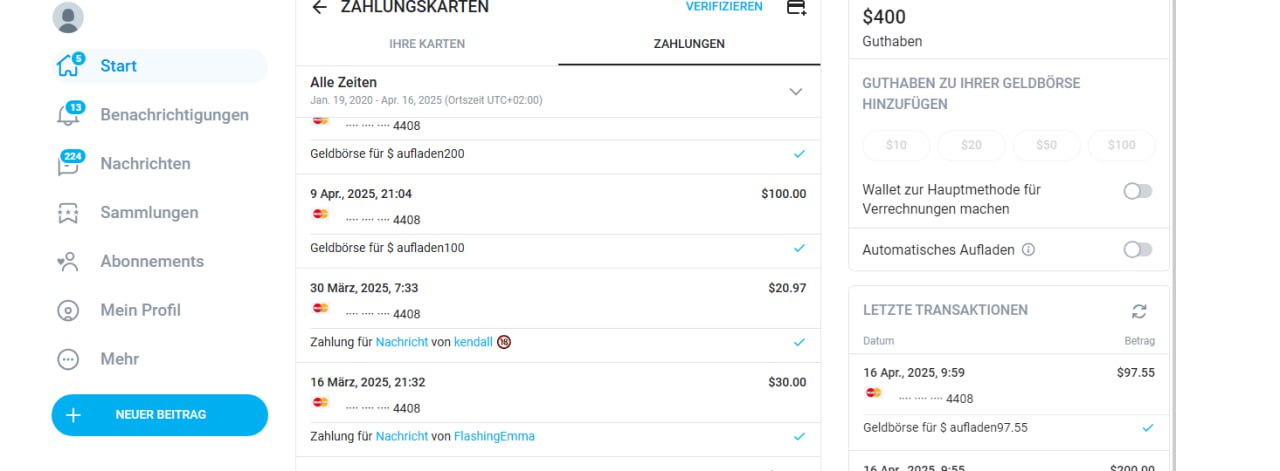The width and height of the screenshot is (1280, 471).
Task: Open the Sammlungen bookmark icon
Action: [68, 213]
